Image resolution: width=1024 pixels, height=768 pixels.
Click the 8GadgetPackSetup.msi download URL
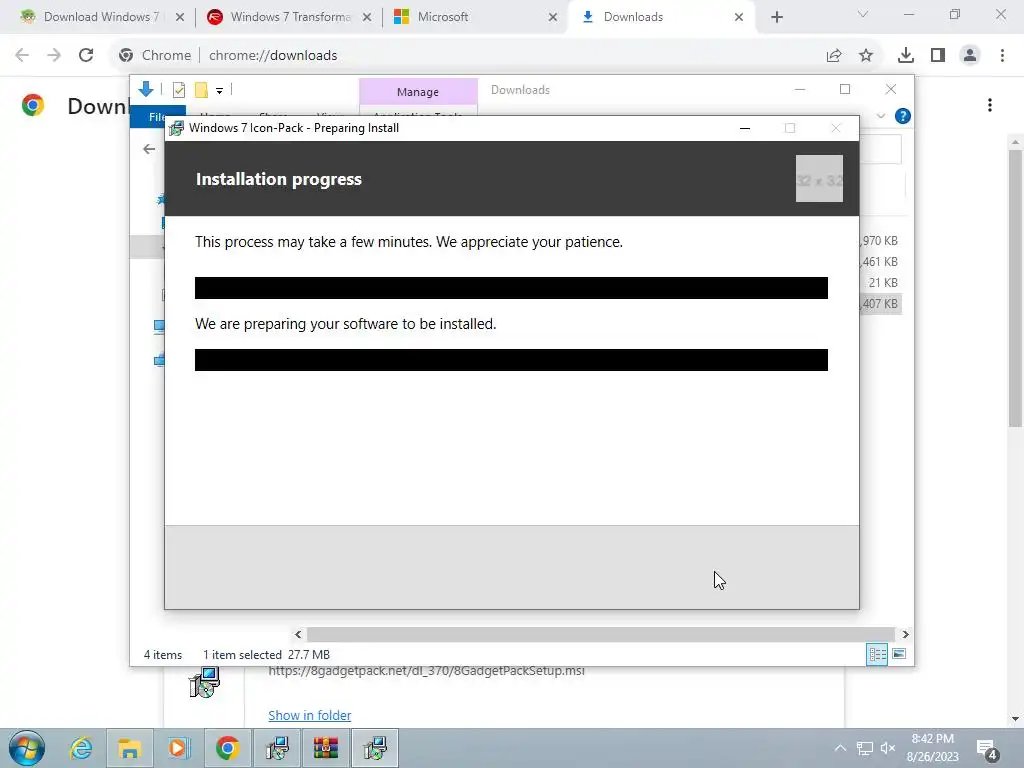pyautogui.click(x=426, y=671)
